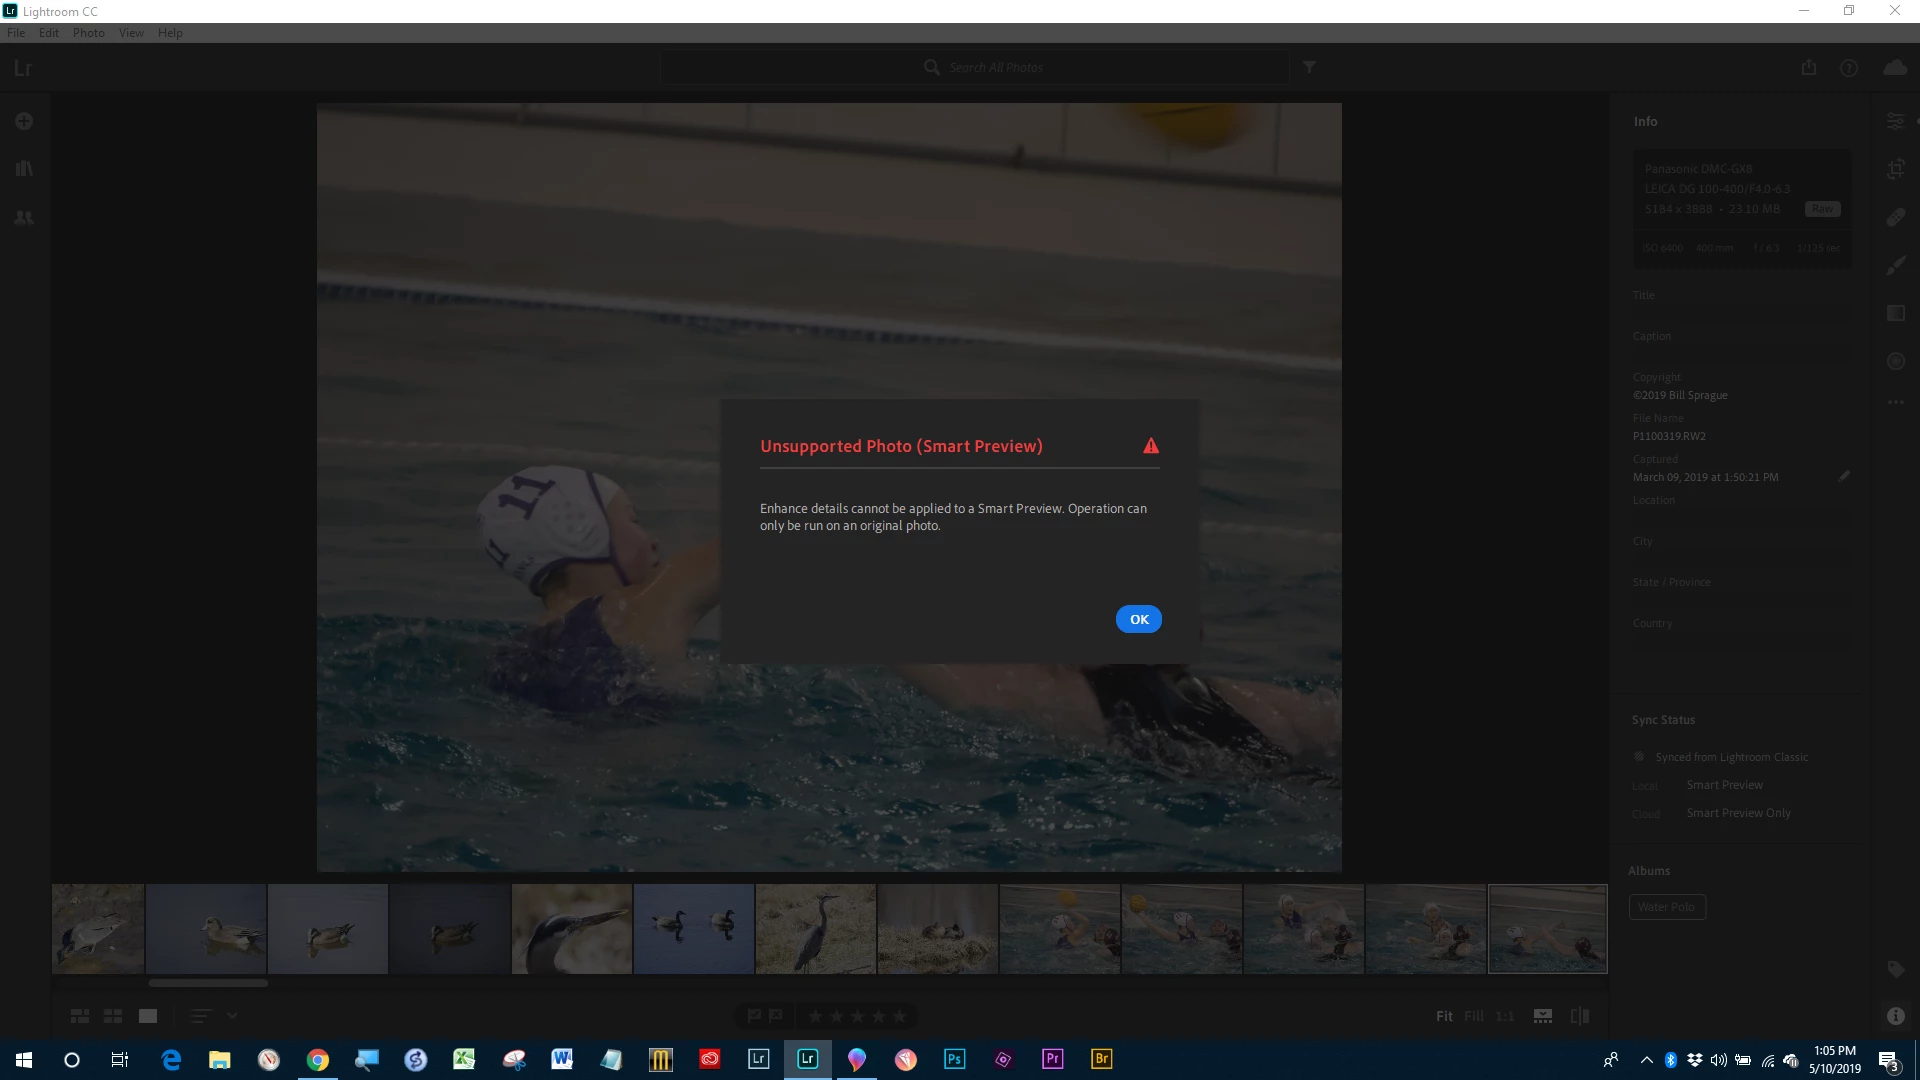Toggle show original comparison view
The width and height of the screenshot is (1920, 1080).
coord(1580,1016)
